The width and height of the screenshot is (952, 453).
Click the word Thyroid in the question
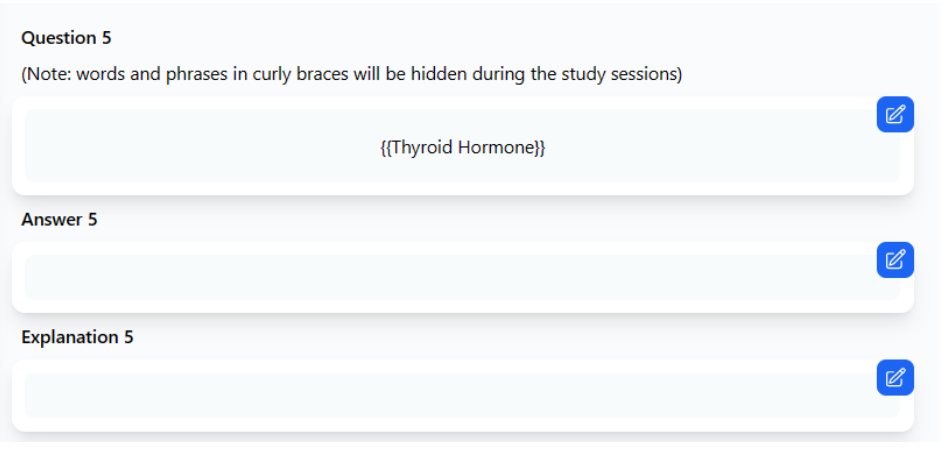point(423,148)
